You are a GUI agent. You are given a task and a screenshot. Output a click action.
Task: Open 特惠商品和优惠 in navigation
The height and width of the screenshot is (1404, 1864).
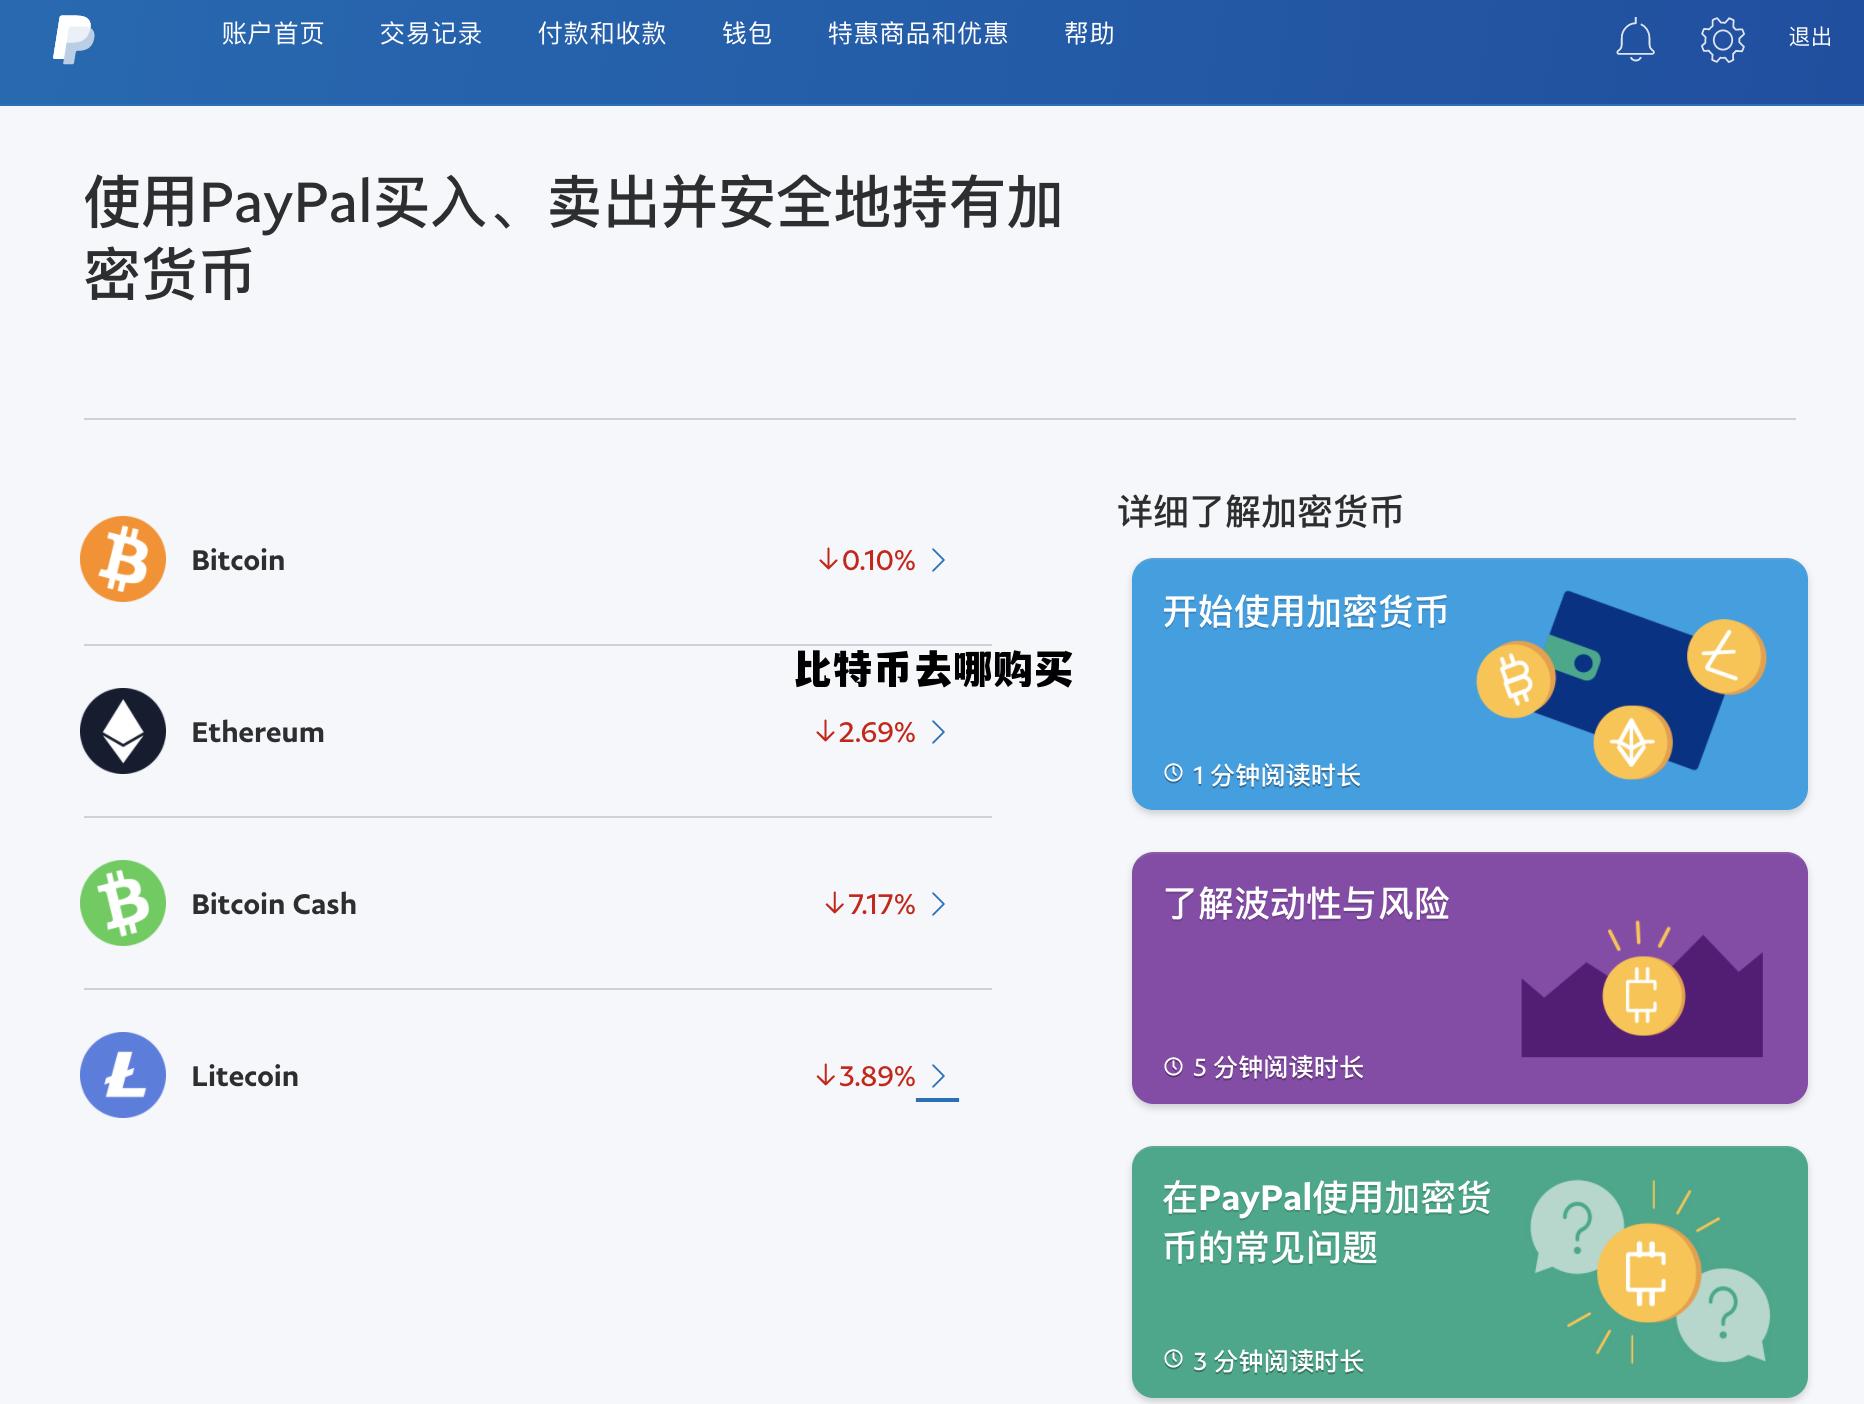[x=918, y=34]
